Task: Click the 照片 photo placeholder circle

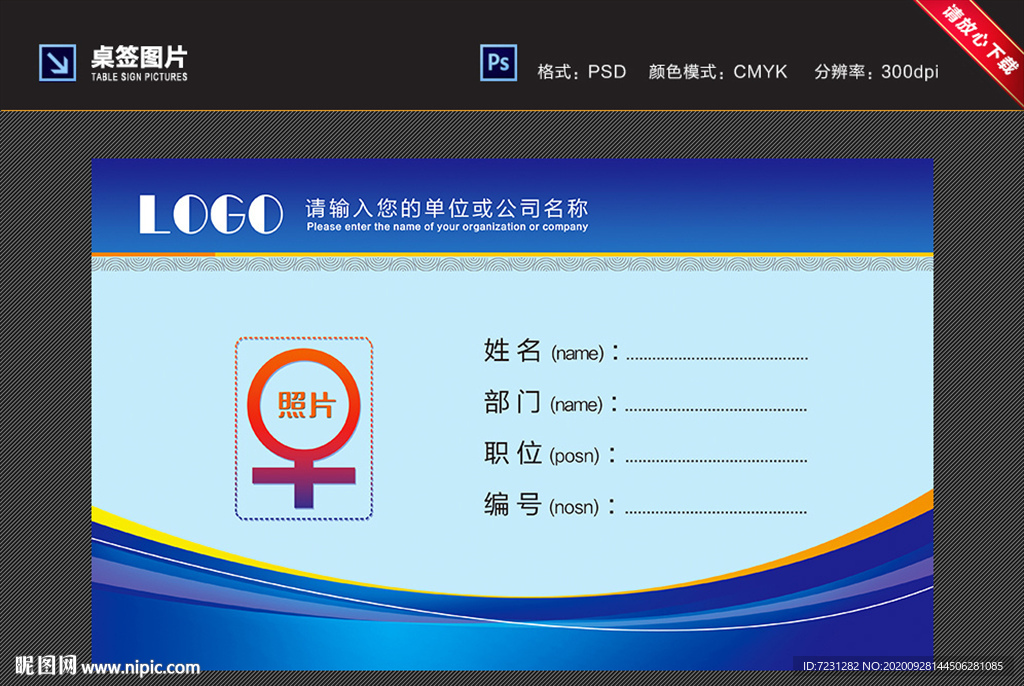Action: pos(304,404)
